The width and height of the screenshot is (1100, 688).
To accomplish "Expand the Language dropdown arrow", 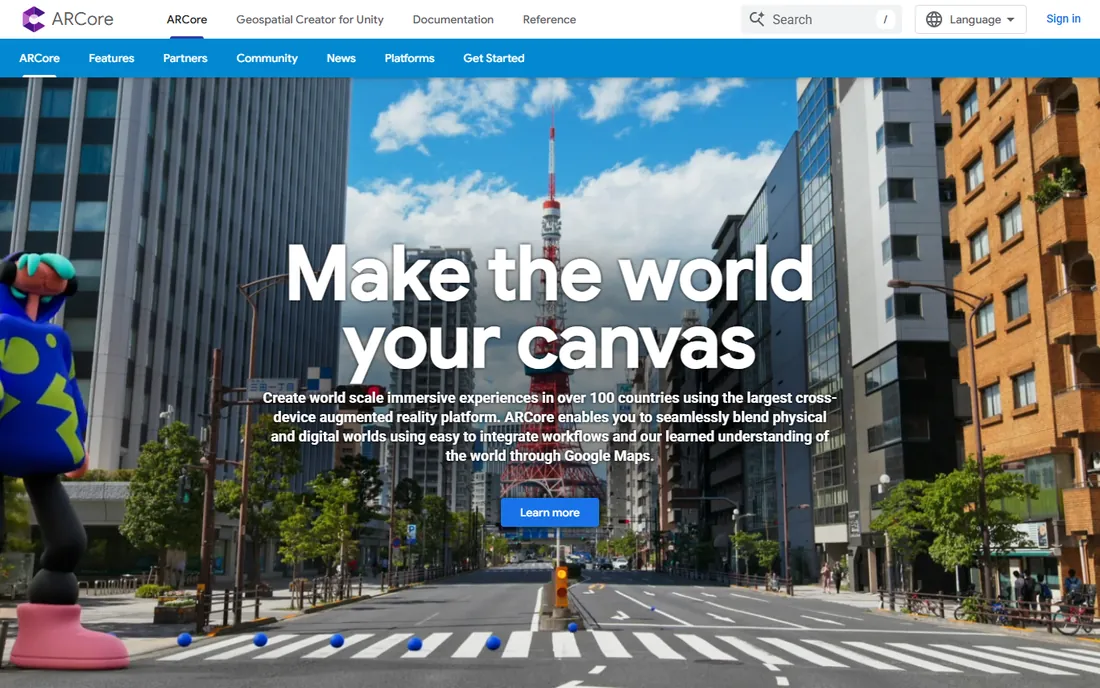I will (1010, 20).
